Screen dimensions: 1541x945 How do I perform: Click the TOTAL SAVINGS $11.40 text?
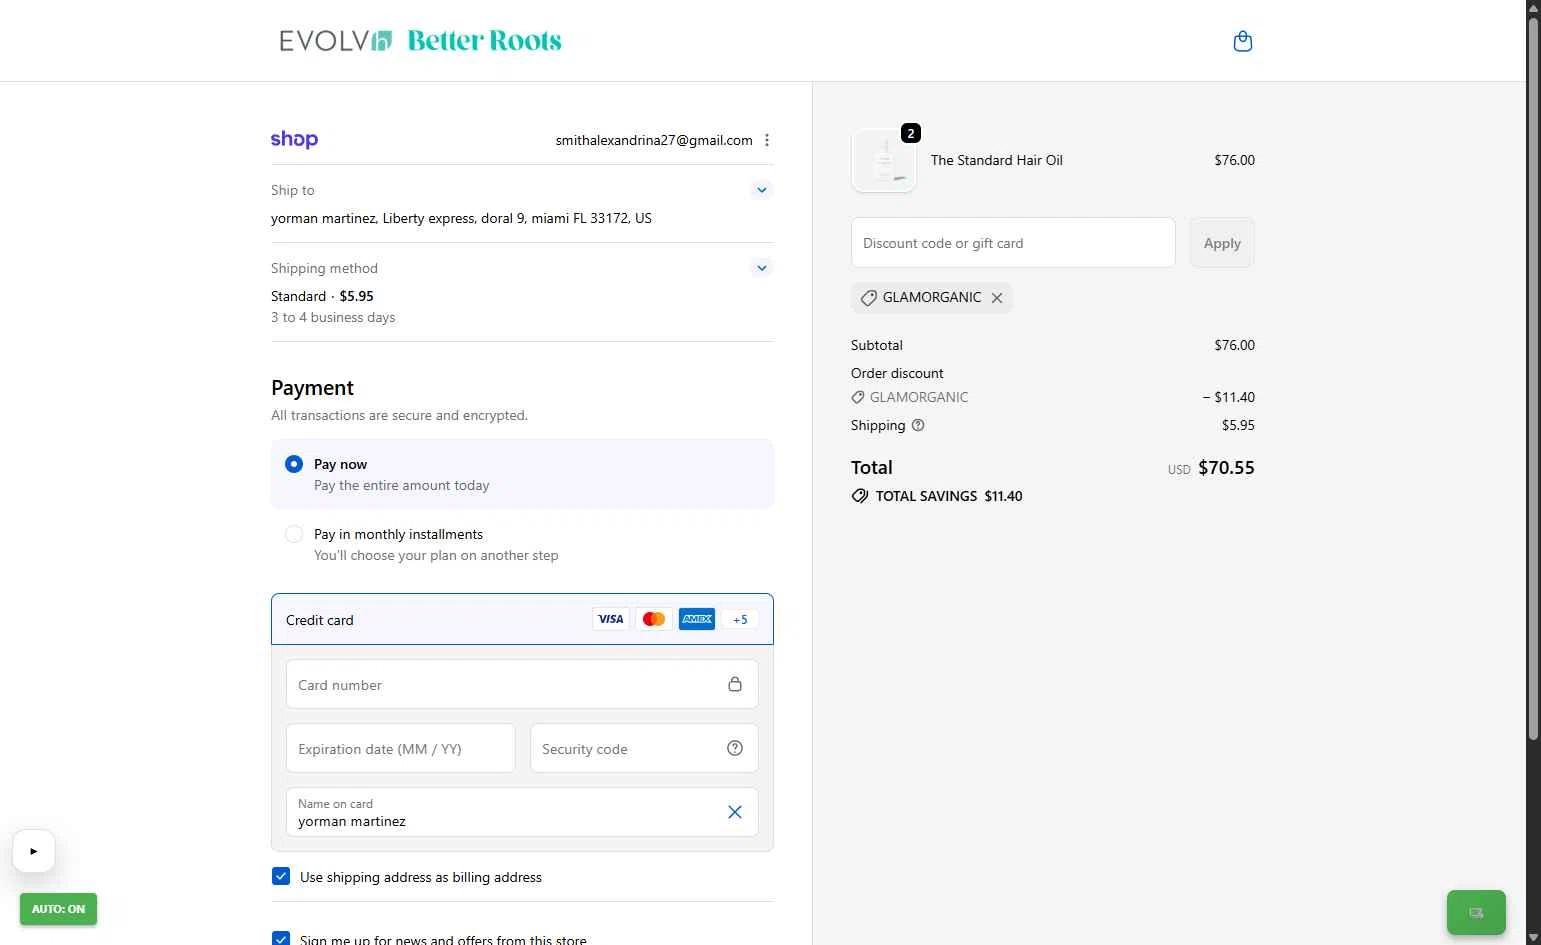(949, 496)
